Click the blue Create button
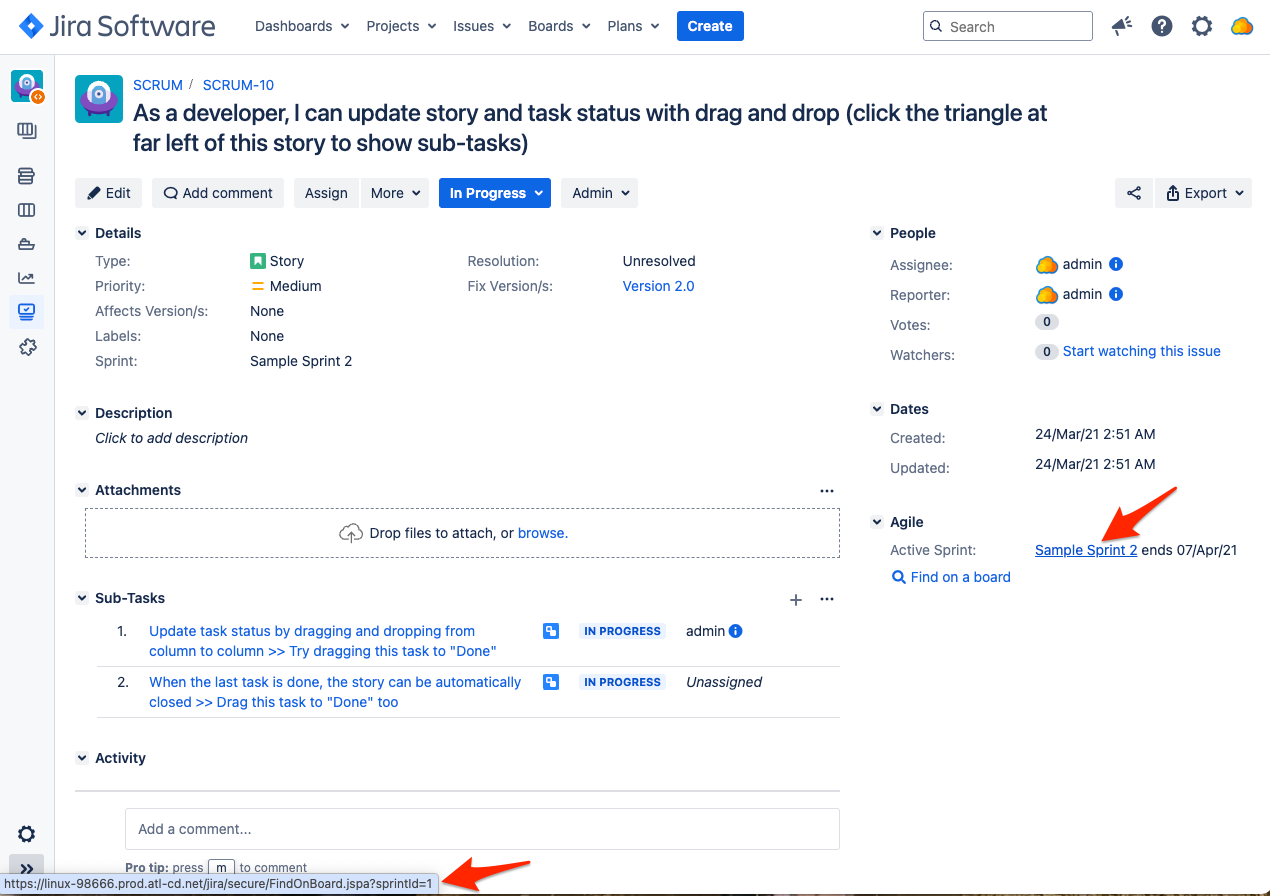 [x=710, y=26]
